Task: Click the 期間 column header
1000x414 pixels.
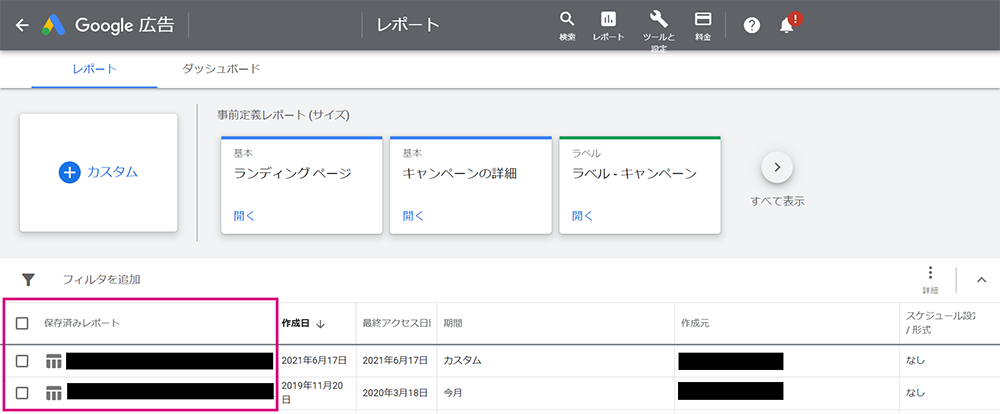Action: tap(453, 323)
